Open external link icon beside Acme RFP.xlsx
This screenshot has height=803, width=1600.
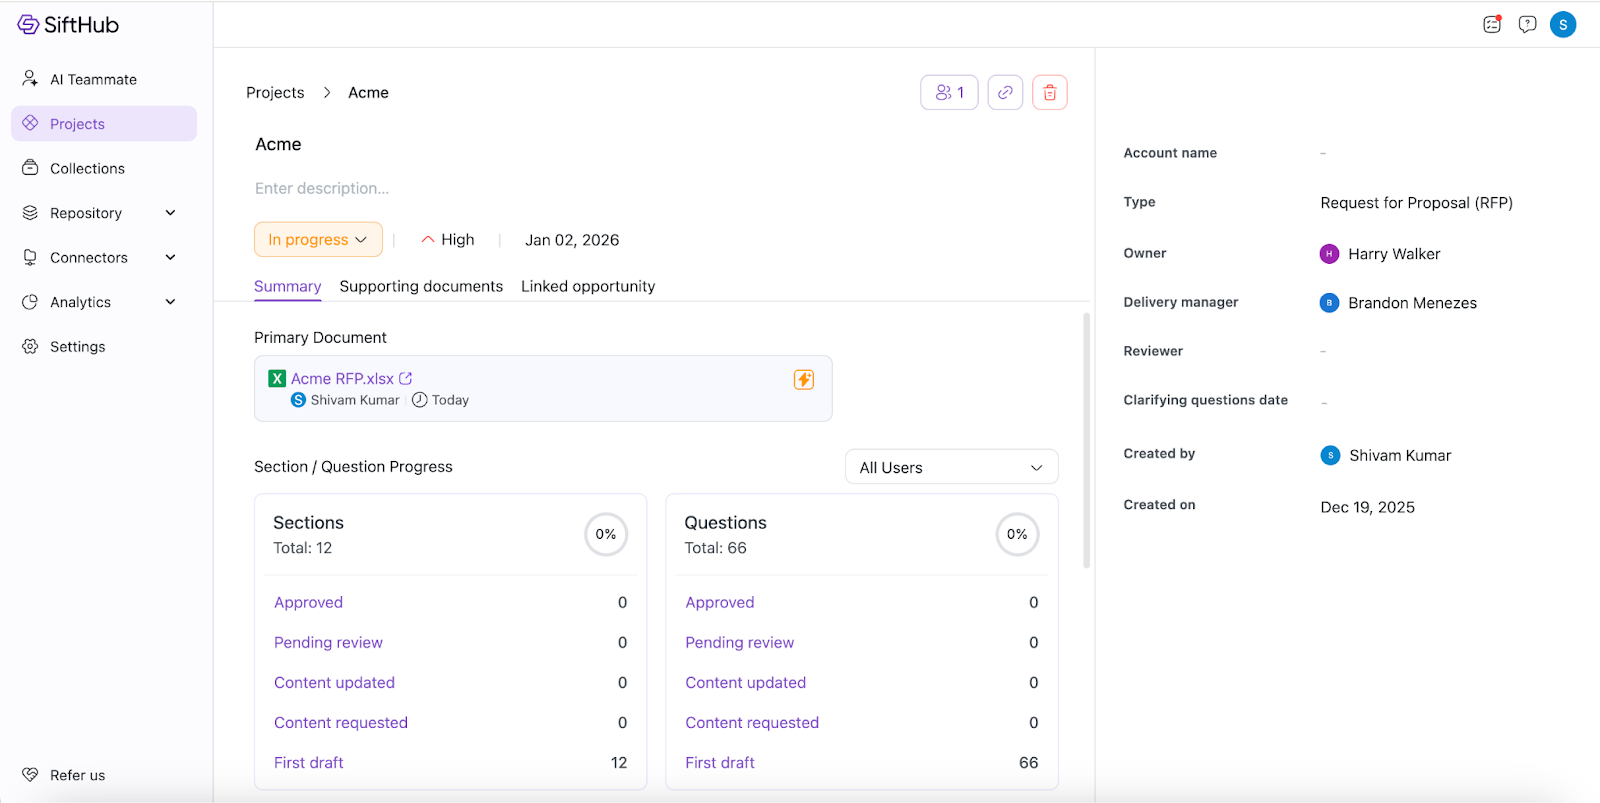[x=406, y=379]
